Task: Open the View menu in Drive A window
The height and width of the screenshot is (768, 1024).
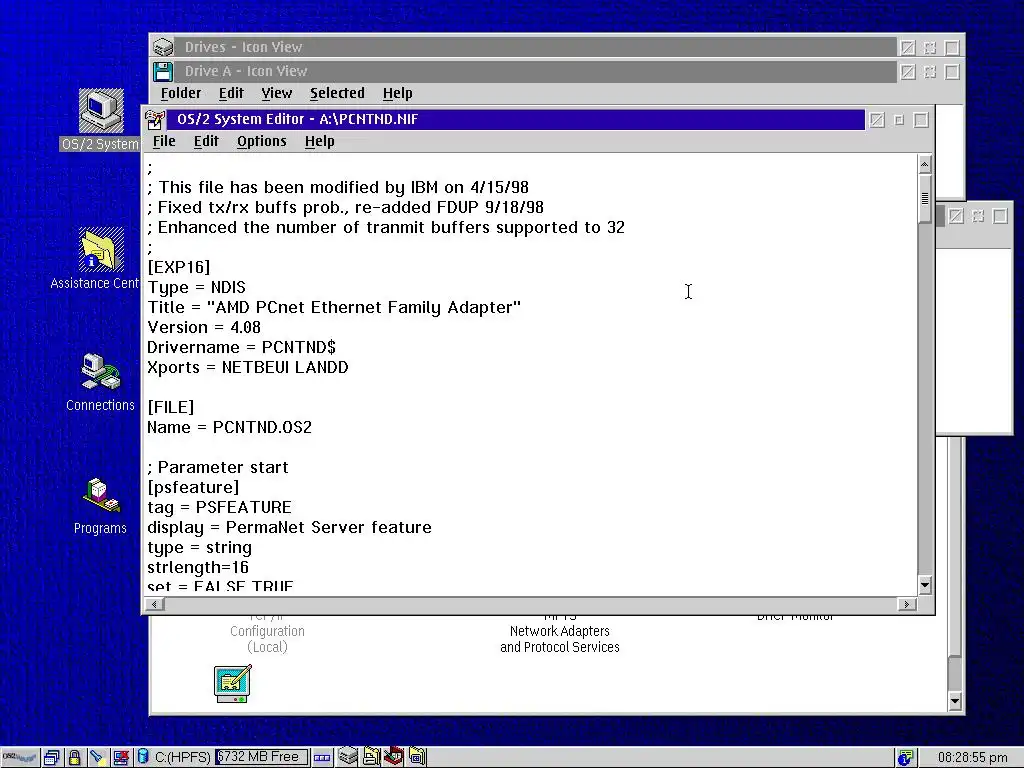Action: coord(277,93)
